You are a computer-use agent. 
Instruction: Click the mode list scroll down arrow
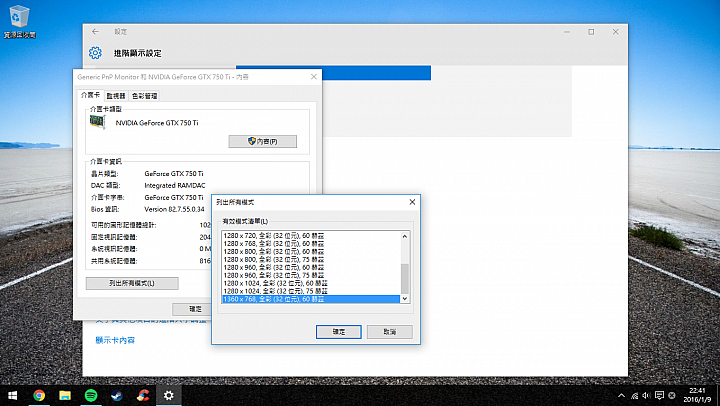point(405,299)
